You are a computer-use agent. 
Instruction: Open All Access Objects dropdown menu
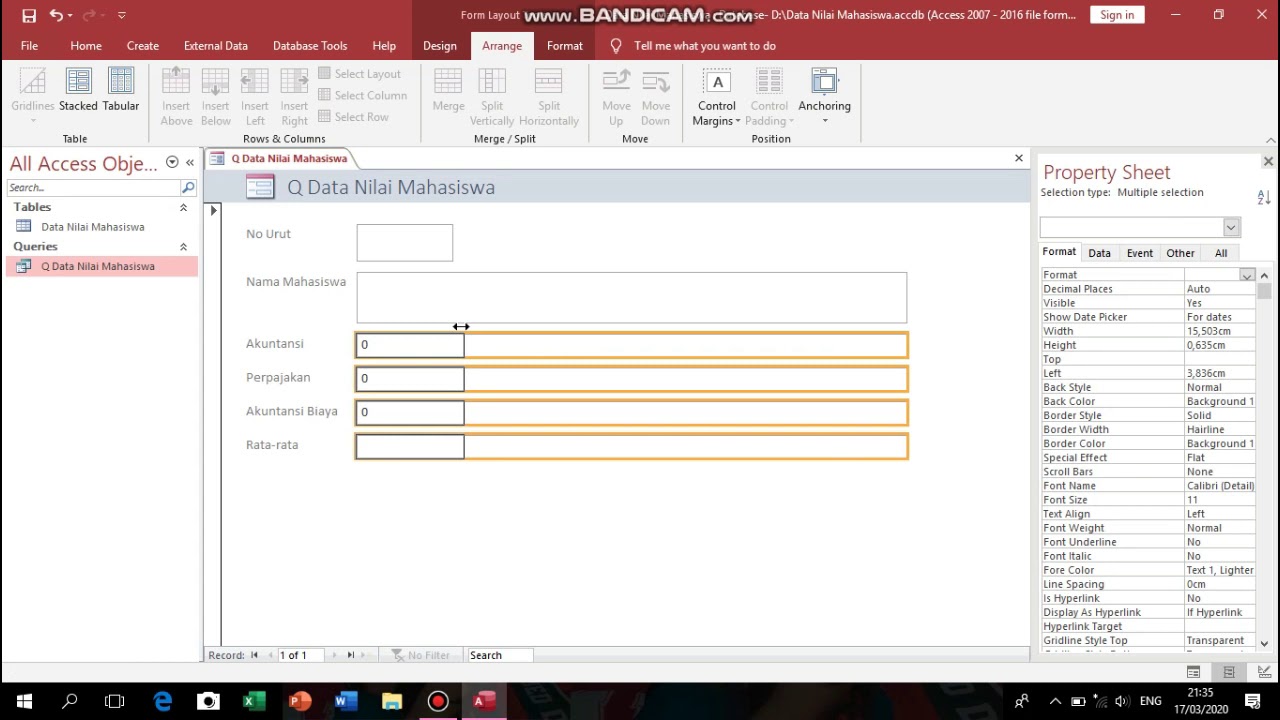coord(172,162)
